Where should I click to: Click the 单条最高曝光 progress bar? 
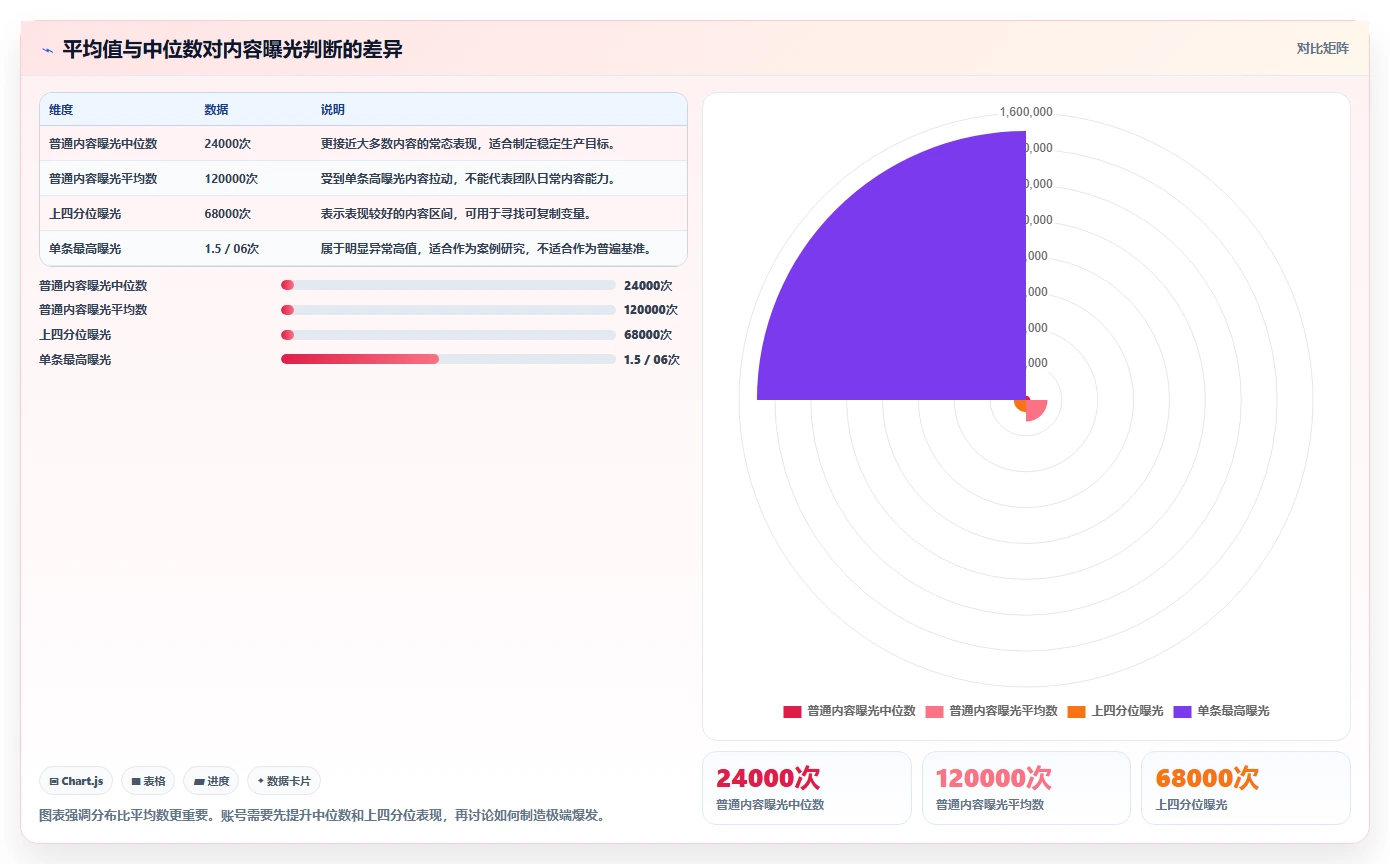(448, 359)
